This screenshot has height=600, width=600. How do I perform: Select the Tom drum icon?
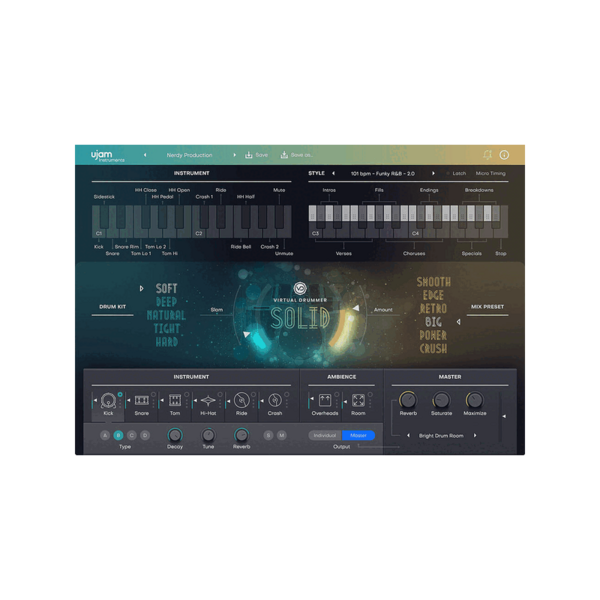coord(175,401)
